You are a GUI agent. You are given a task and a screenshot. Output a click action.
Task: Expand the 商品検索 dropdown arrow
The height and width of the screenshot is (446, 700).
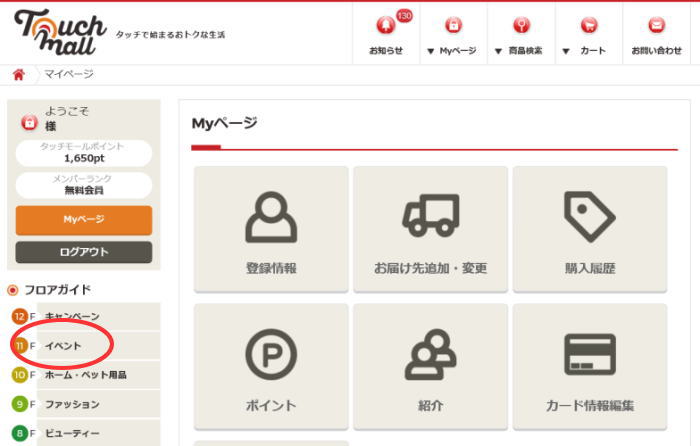(498, 51)
